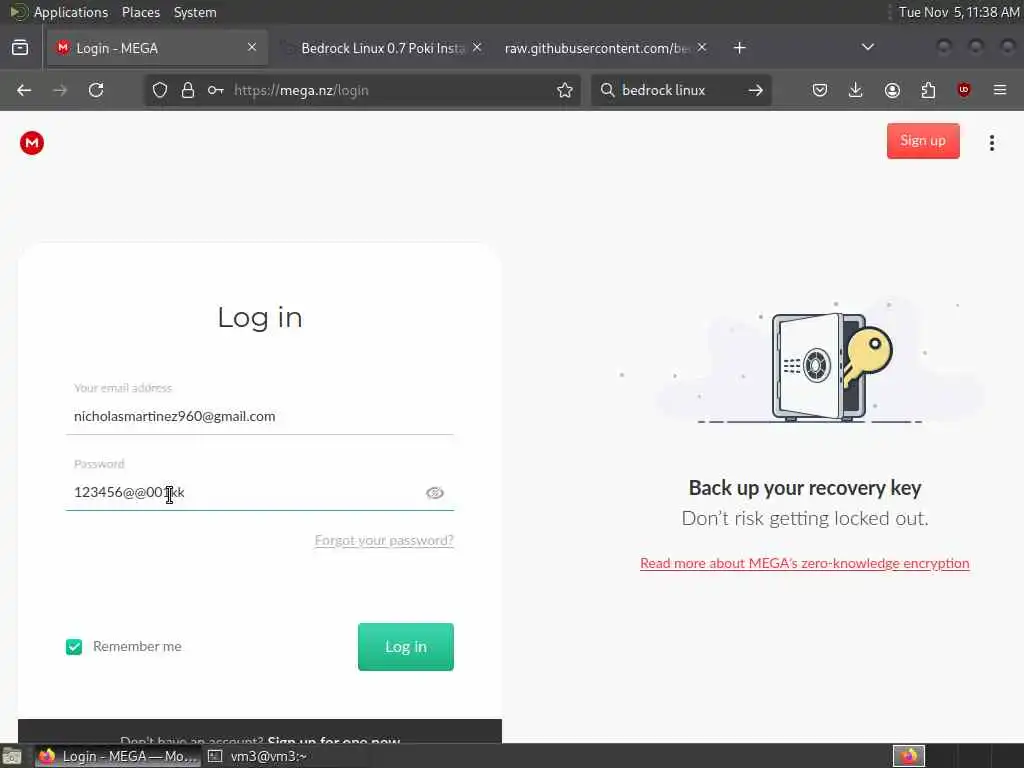Switch to the Login - MEGA tab
This screenshot has height=768, width=1024.
click(x=157, y=48)
